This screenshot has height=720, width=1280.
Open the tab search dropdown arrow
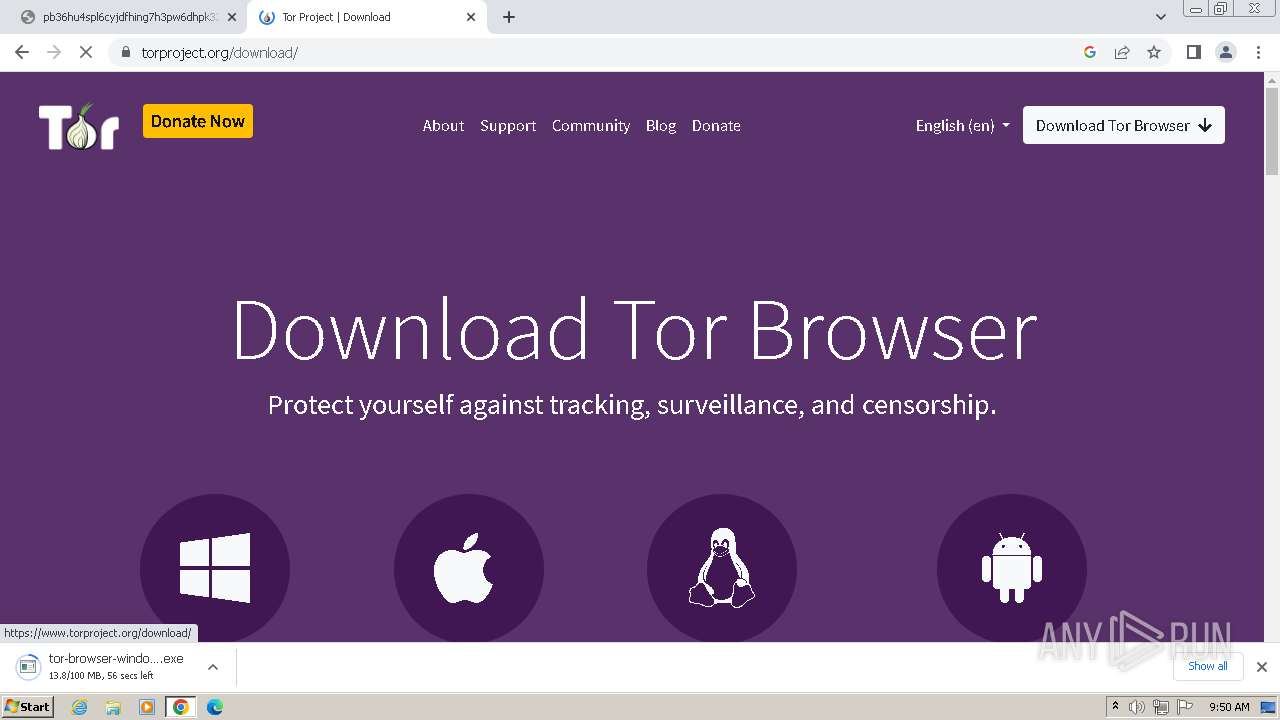tap(1161, 17)
